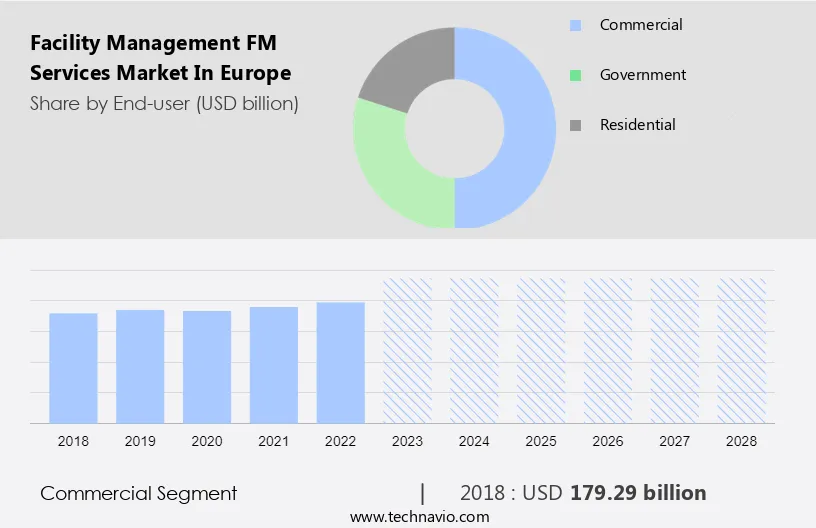Image resolution: width=816 pixels, height=528 pixels.
Task: Click the green Government legend swatch
Action: click(574, 75)
